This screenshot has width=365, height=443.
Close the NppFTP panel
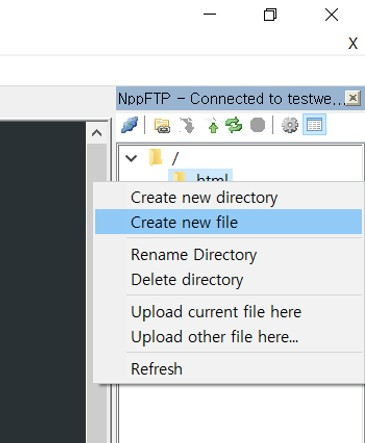point(353,98)
